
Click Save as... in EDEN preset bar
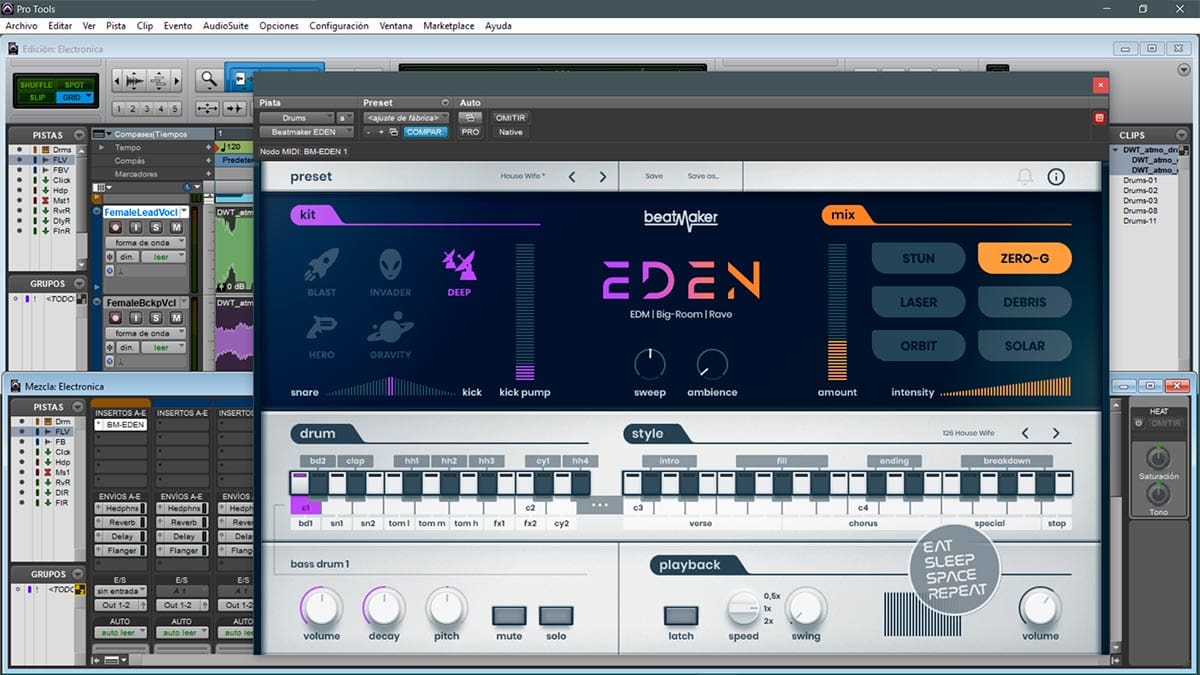[703, 177]
